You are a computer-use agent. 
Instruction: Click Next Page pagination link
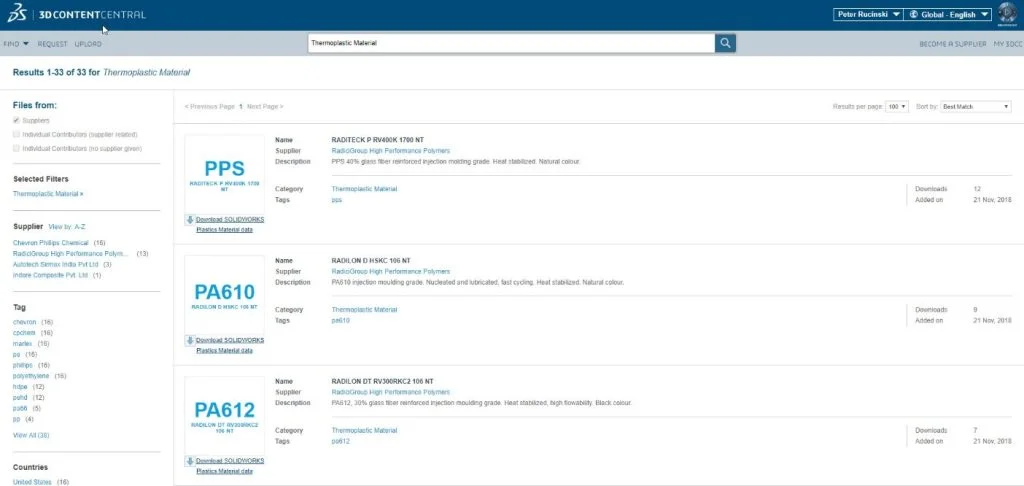pyautogui.click(x=265, y=106)
